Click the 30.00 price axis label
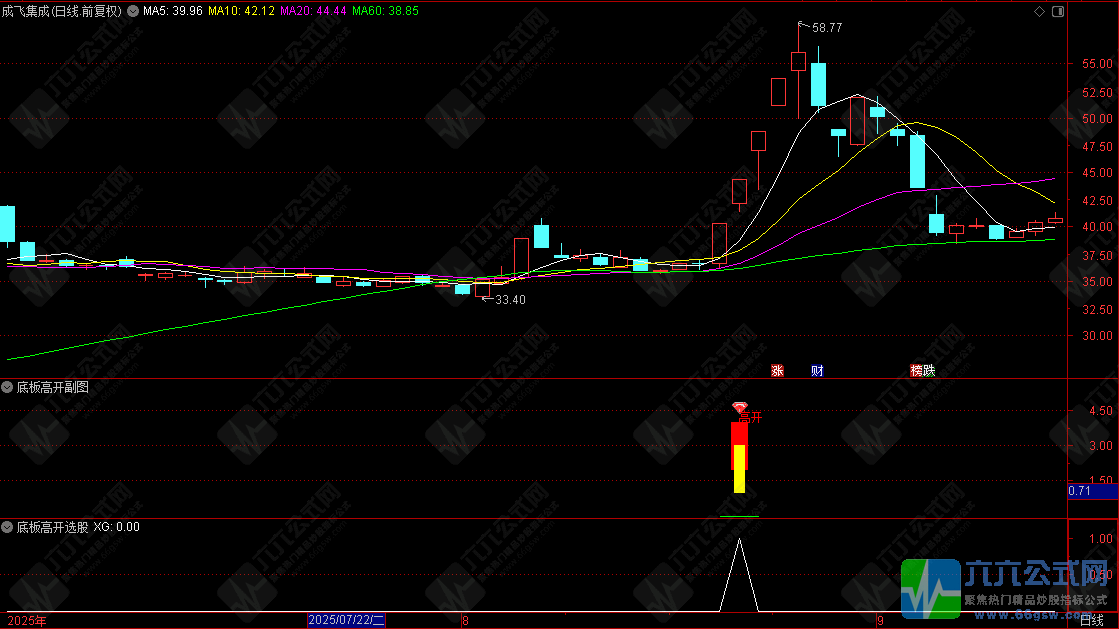This screenshot has height=629, width=1119. [x=1098, y=336]
